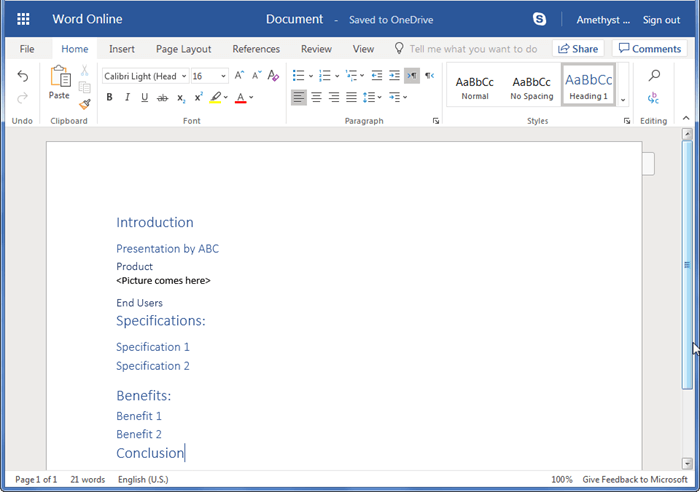700x492 pixels.
Task: Toggle Bold formatting
Action: (x=109, y=97)
